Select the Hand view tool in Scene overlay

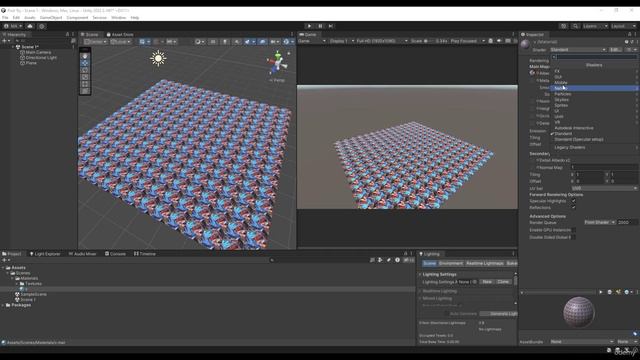coord(85,56)
